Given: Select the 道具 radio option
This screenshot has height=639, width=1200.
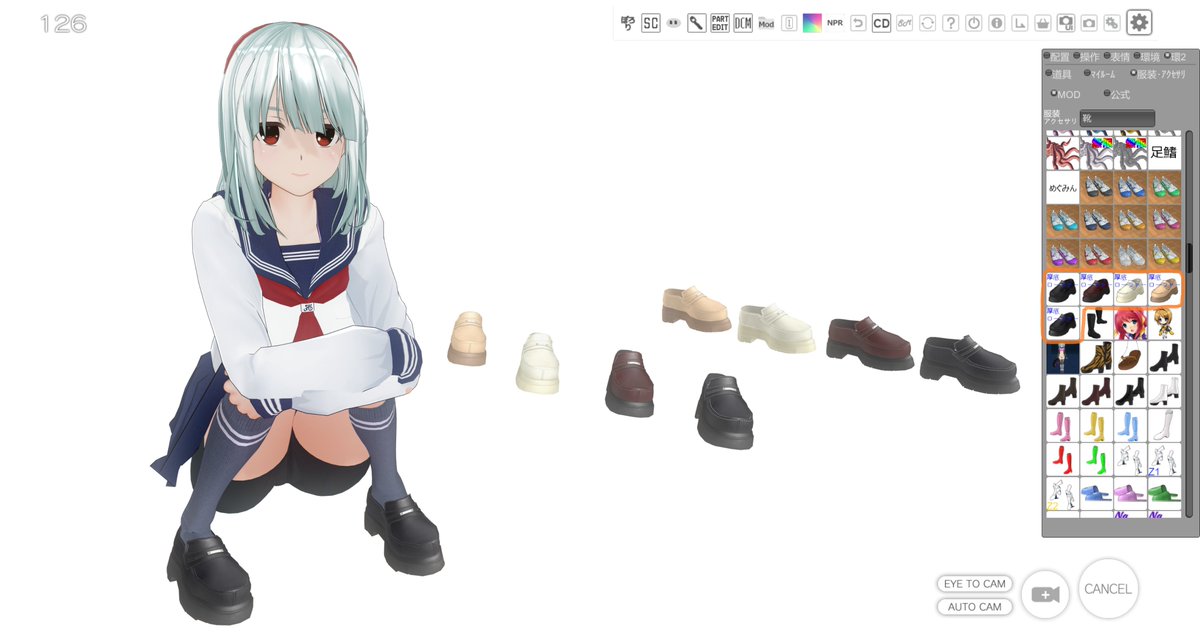Looking at the screenshot, I should [x=1057, y=74].
